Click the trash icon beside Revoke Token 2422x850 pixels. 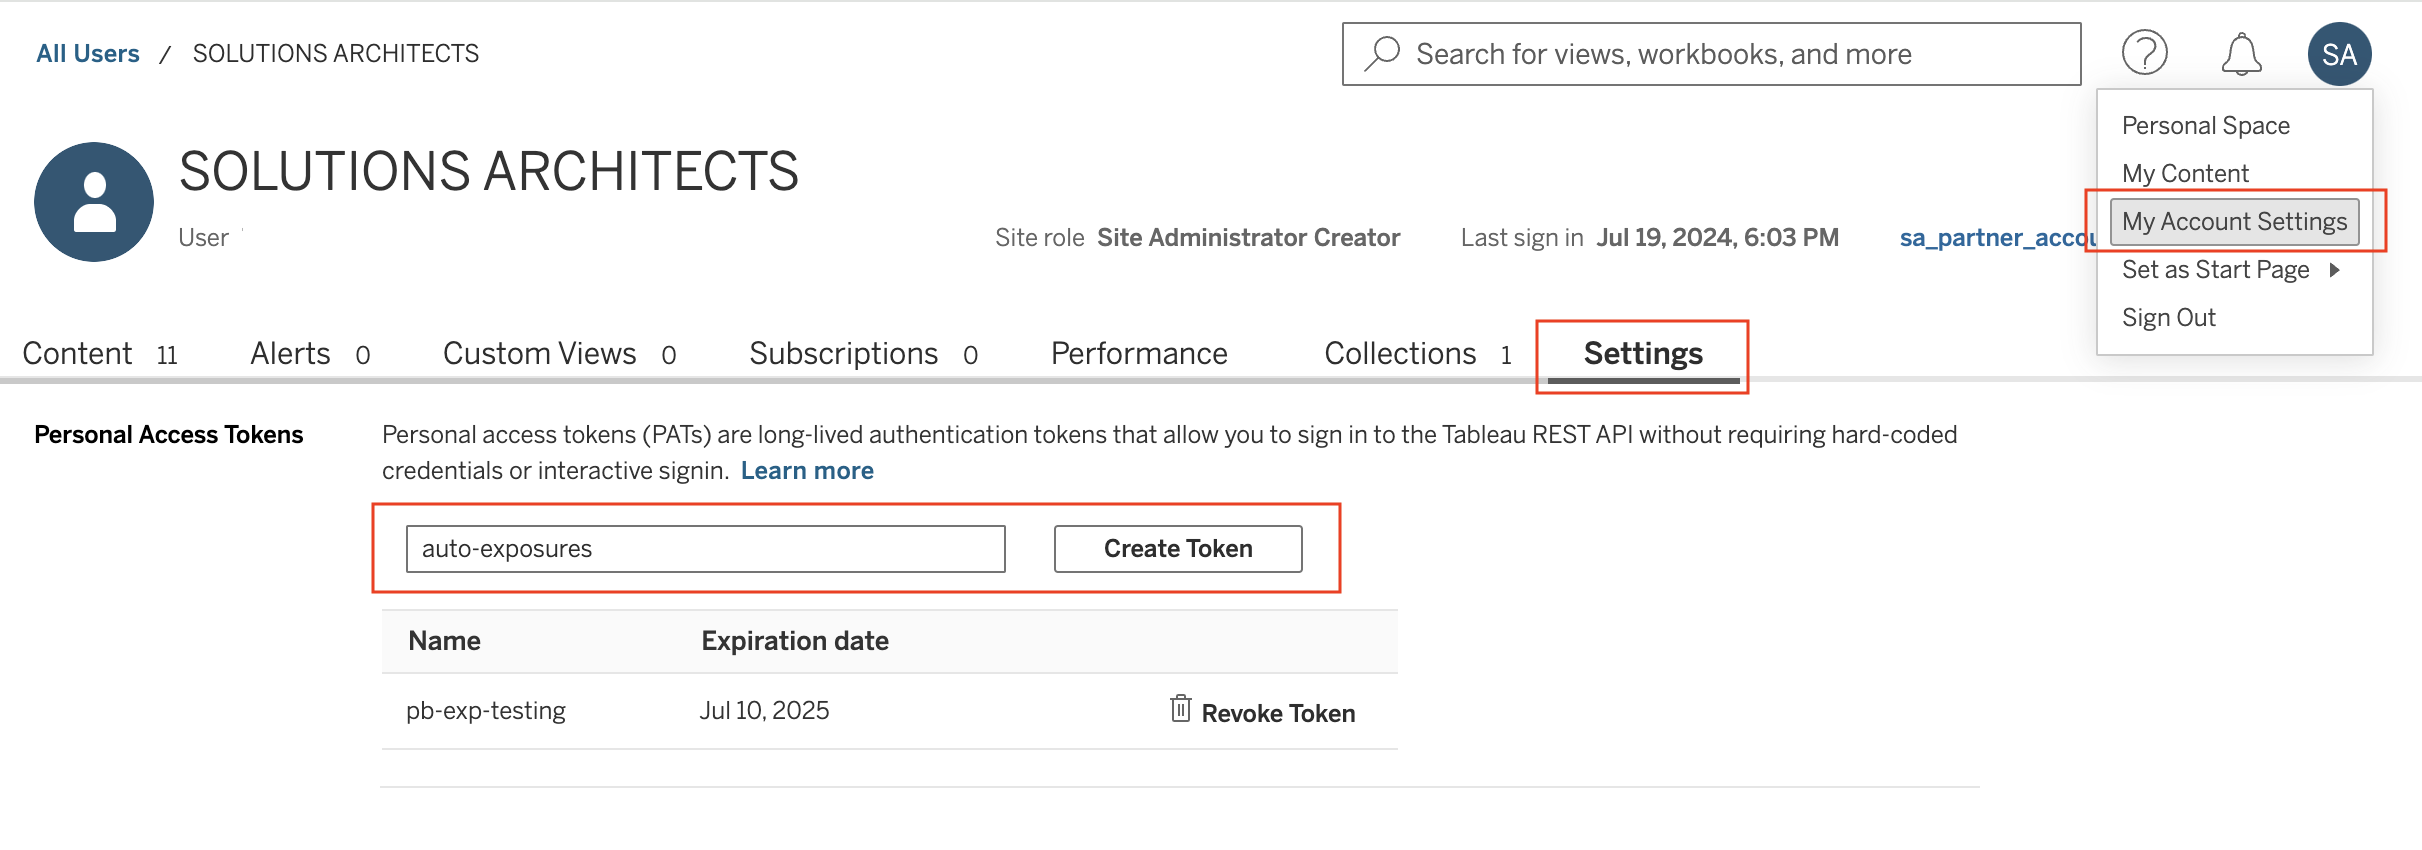(x=1180, y=709)
